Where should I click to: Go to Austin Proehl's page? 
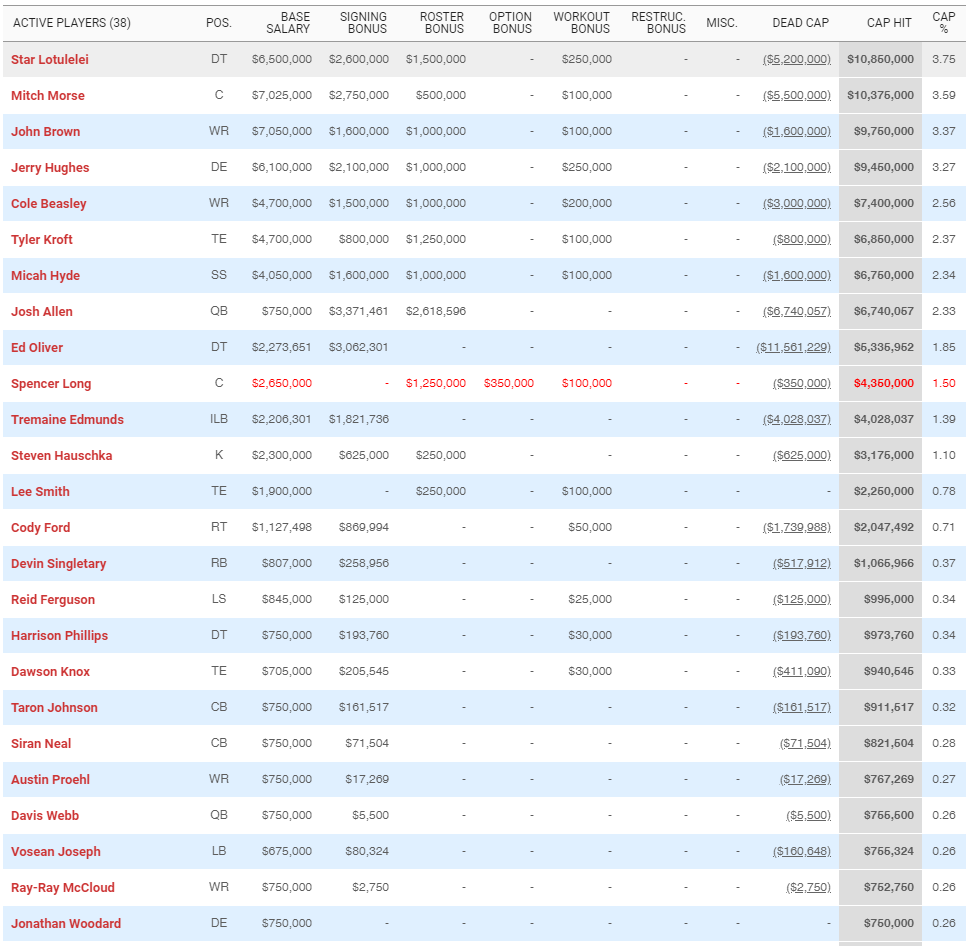(x=51, y=780)
